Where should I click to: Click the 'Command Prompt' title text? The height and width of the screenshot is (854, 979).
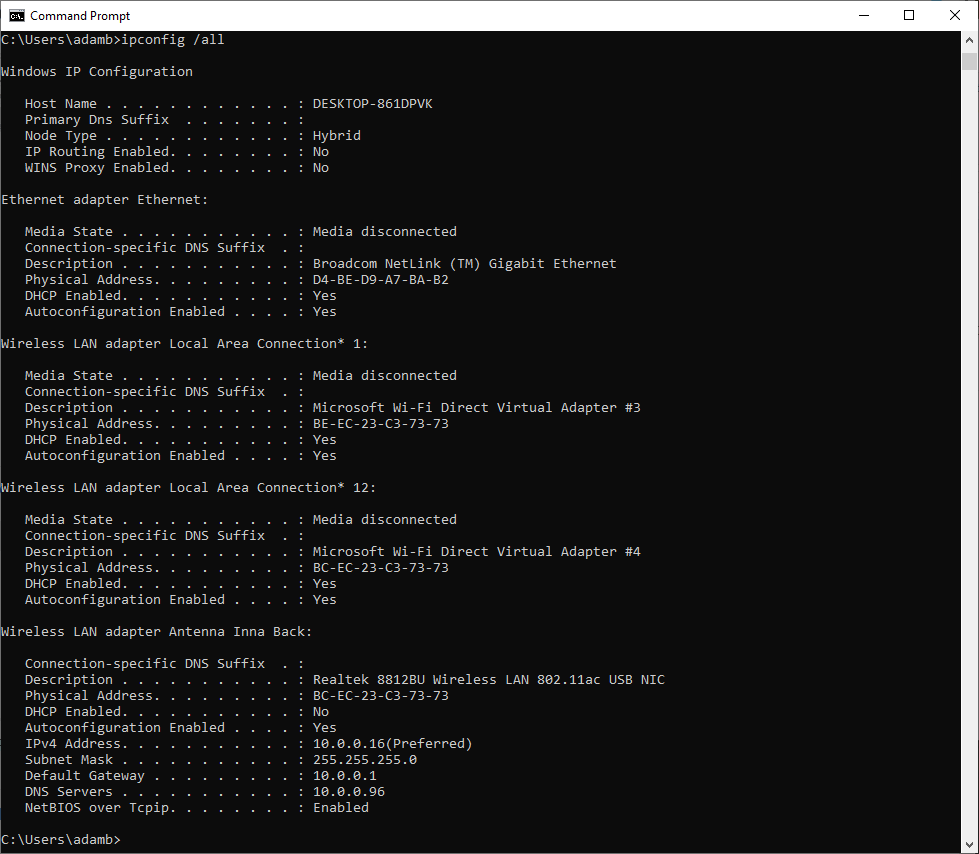(80, 16)
